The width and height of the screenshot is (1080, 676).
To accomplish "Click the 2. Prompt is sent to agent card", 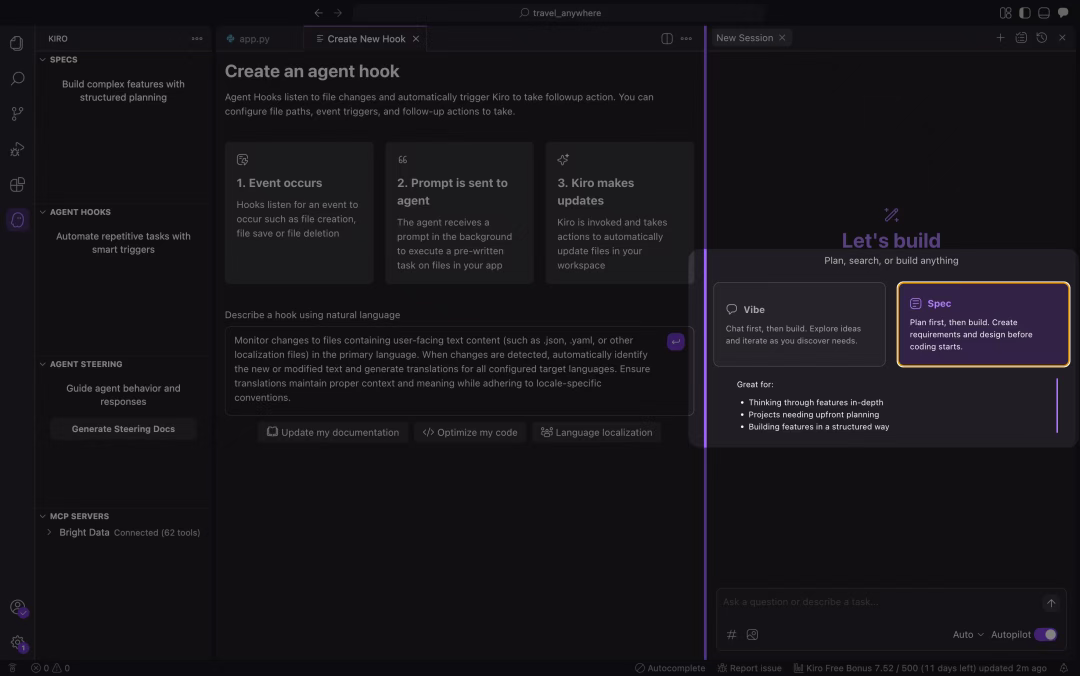I will click(x=459, y=213).
